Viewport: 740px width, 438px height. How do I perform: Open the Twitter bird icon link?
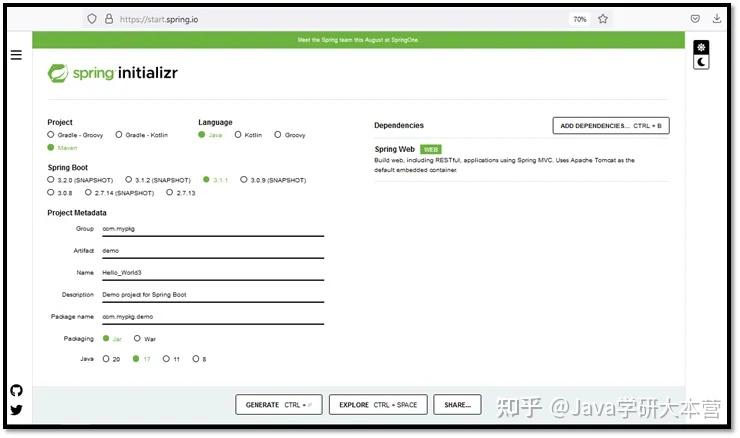click(x=17, y=410)
